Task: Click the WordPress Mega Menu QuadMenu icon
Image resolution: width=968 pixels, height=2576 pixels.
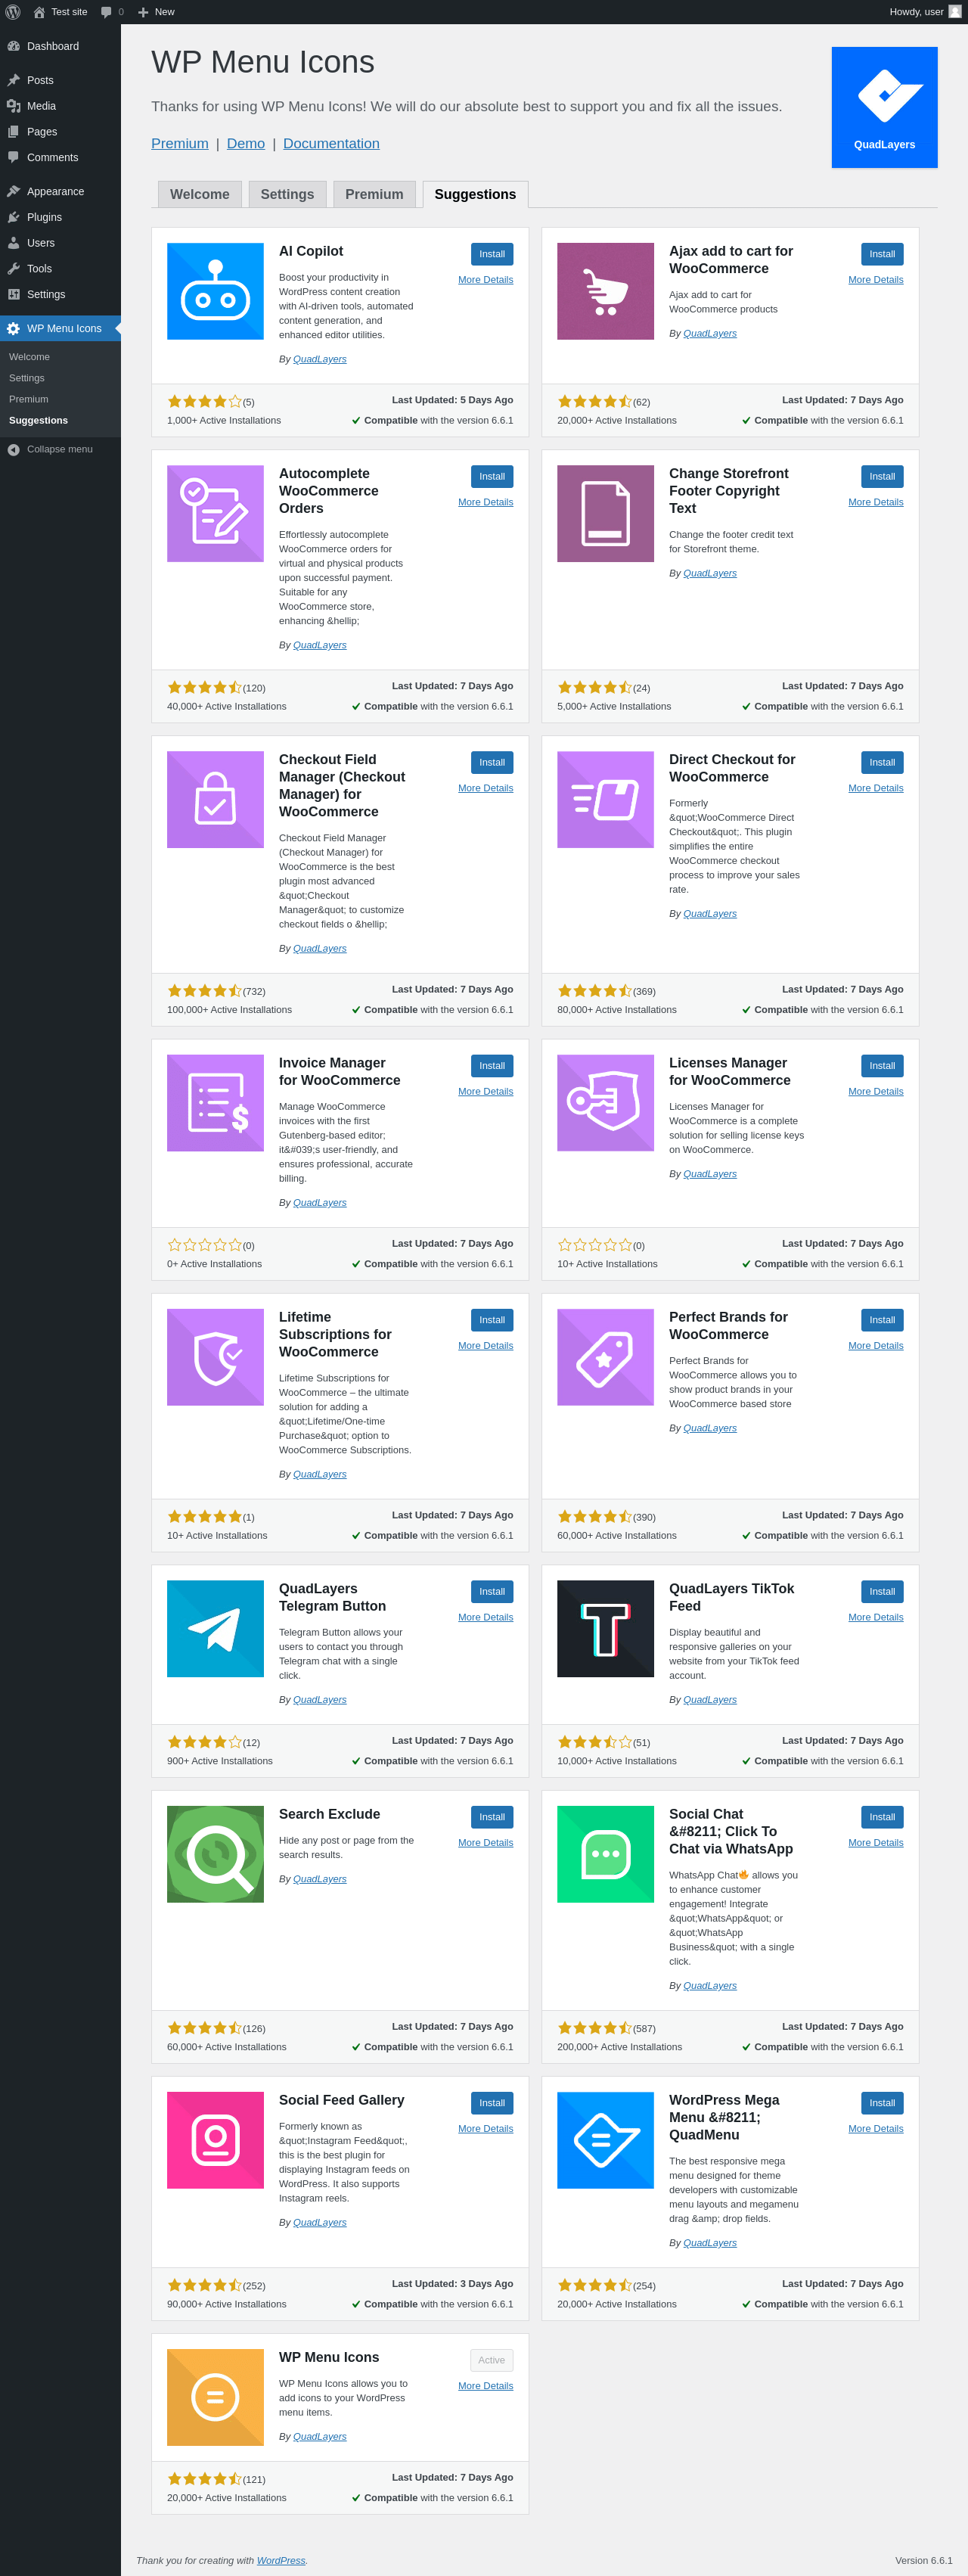Action: click(605, 2140)
